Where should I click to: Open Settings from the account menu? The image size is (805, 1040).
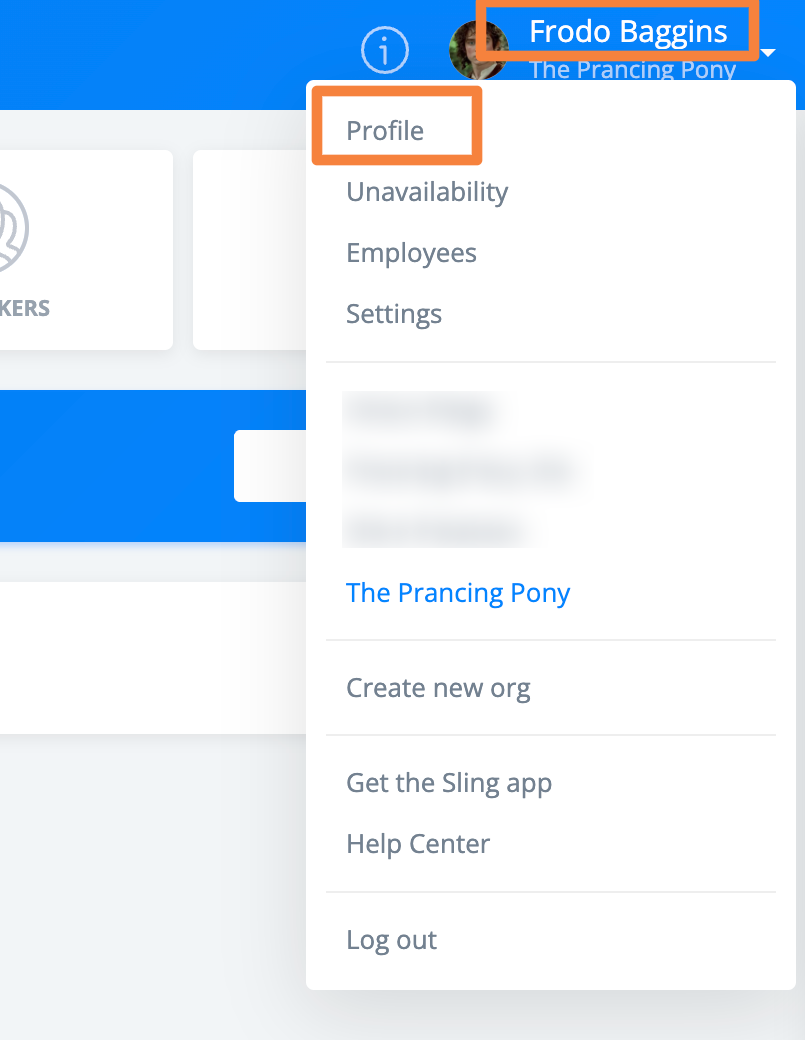pyautogui.click(x=394, y=314)
